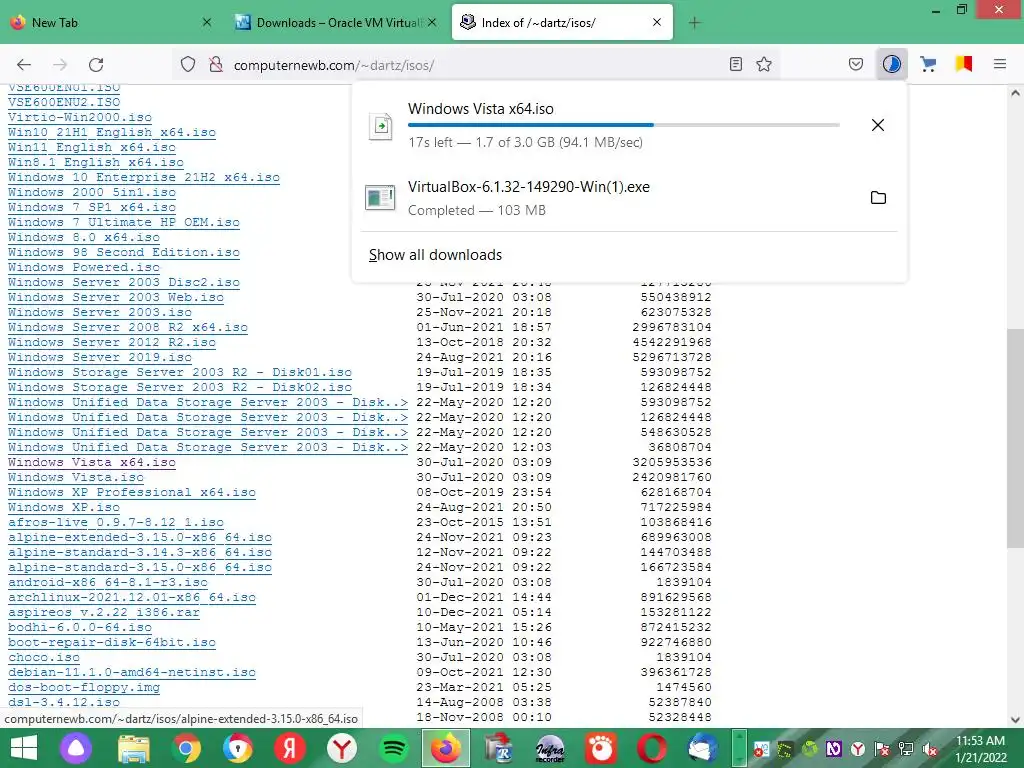This screenshot has height=768, width=1024.
Task: Switch to Downloads – Oracle VM VirtualBox tab
Action: coord(336,22)
